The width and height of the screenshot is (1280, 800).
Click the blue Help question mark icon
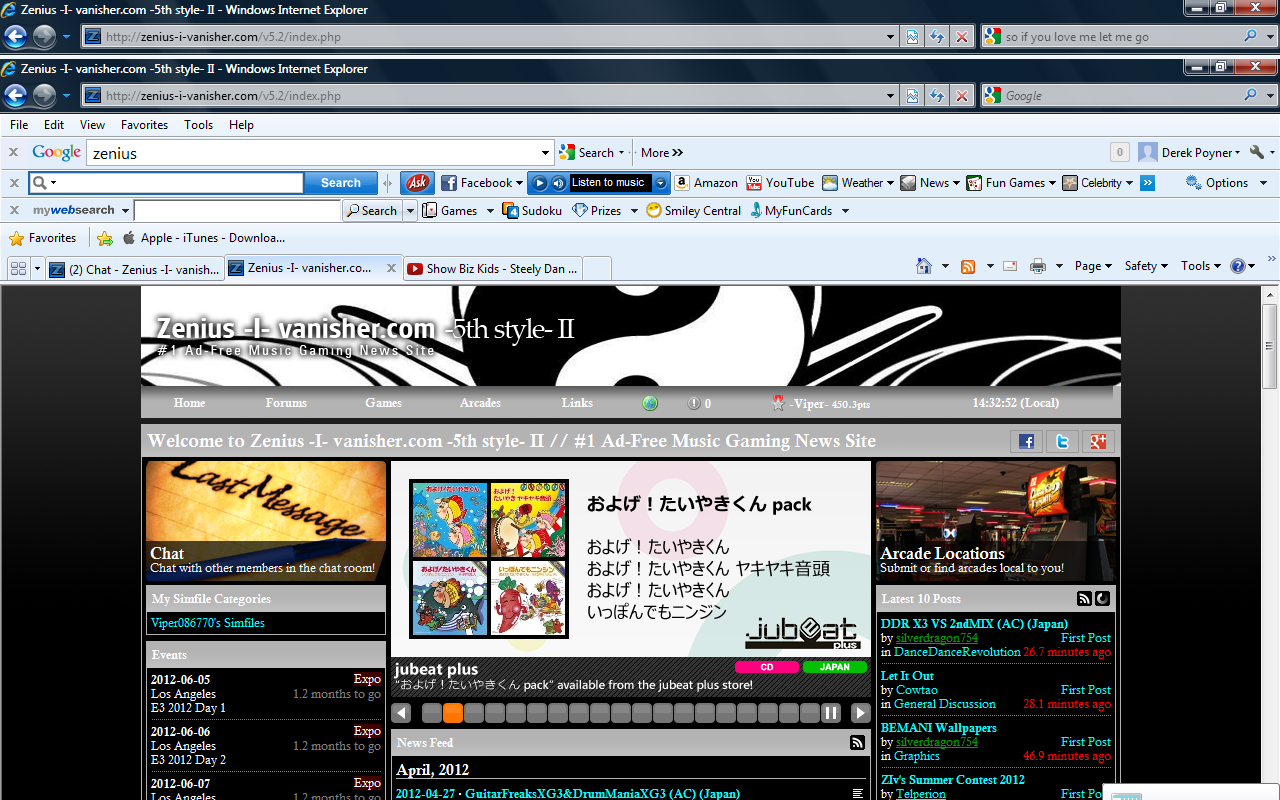pos(1238,266)
